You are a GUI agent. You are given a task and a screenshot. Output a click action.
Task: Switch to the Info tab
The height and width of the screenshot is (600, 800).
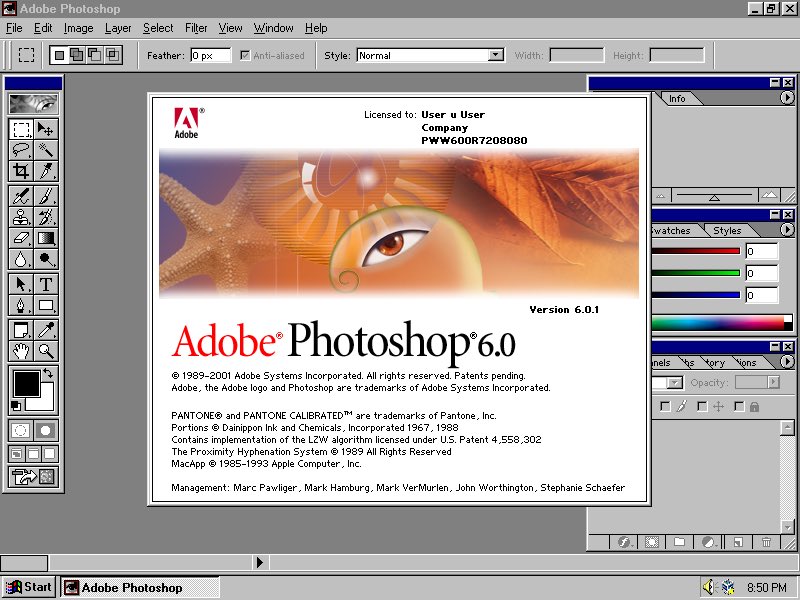677,98
